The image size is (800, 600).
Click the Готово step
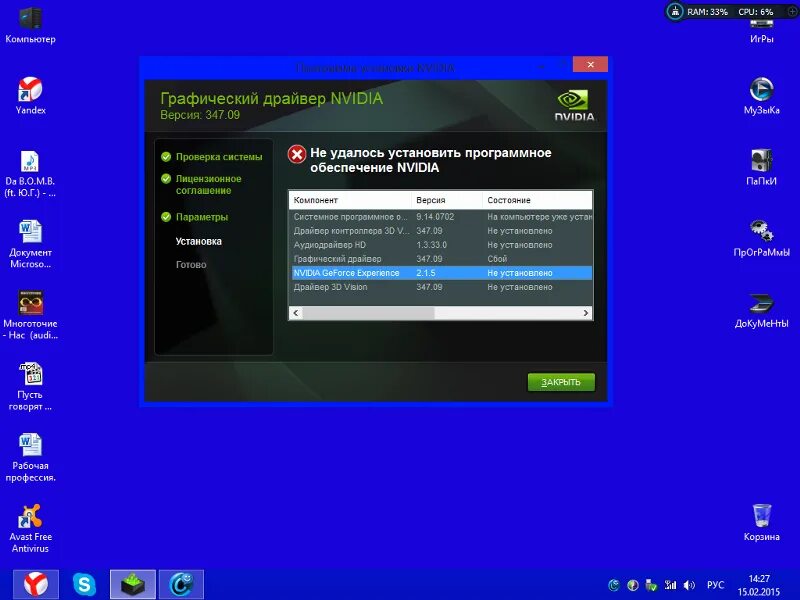(x=191, y=264)
